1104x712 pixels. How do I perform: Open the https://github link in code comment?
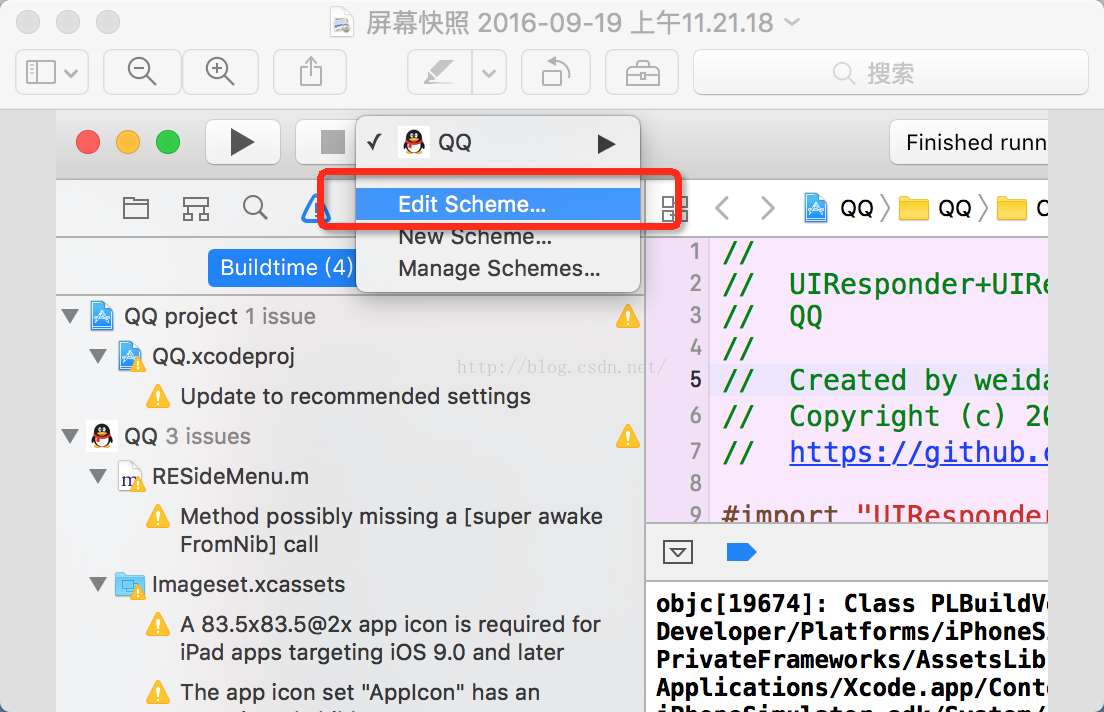coord(918,452)
